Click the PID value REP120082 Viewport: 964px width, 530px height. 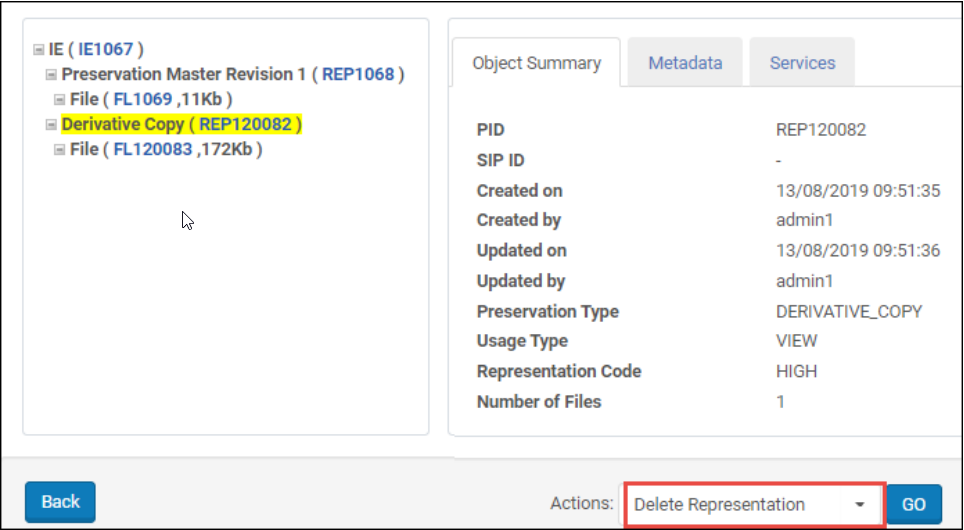(x=820, y=130)
